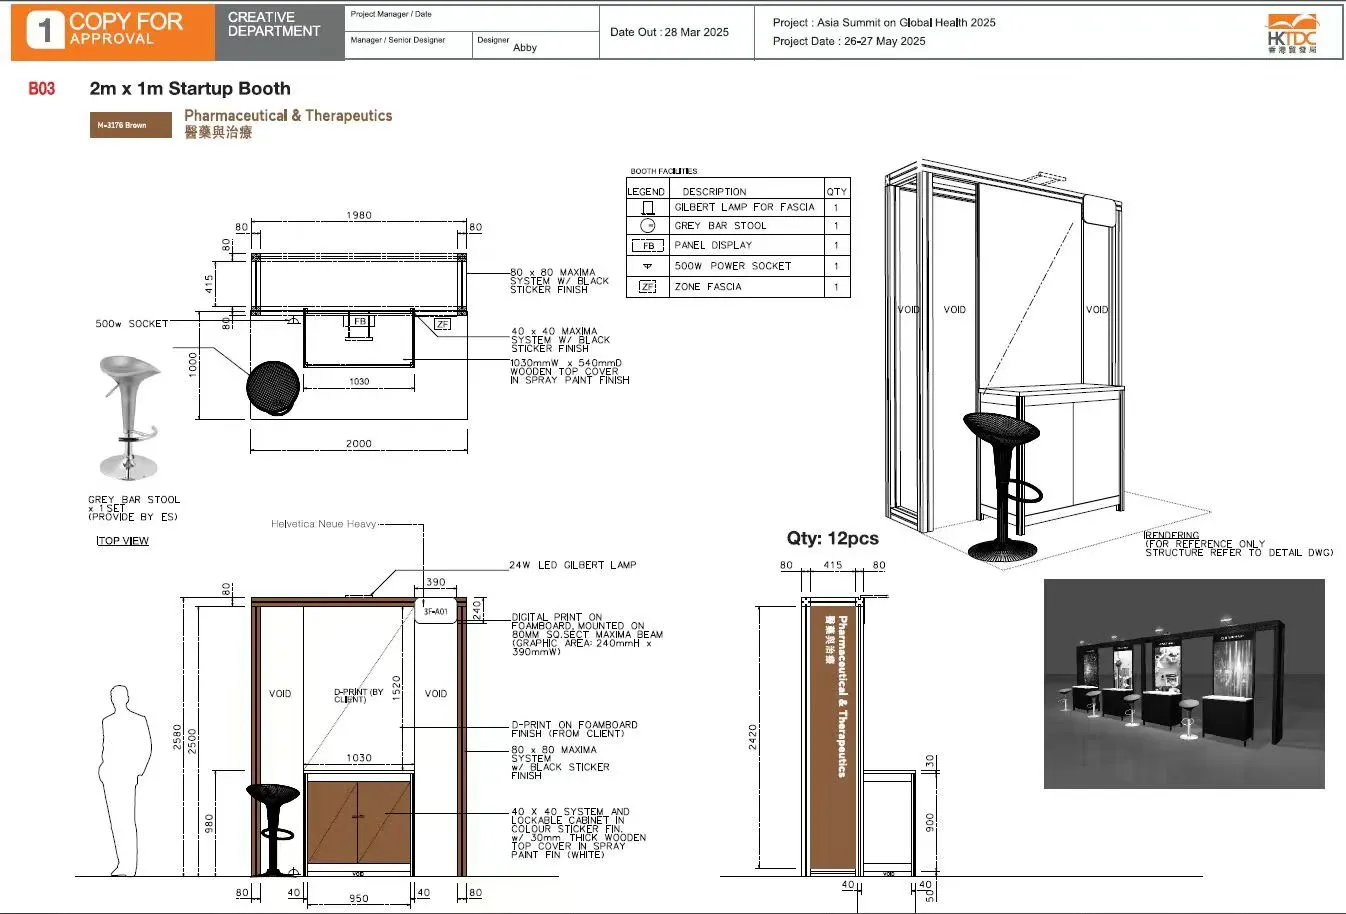Click the '24W LED GILBERT LAMP' annotation

click(x=573, y=565)
